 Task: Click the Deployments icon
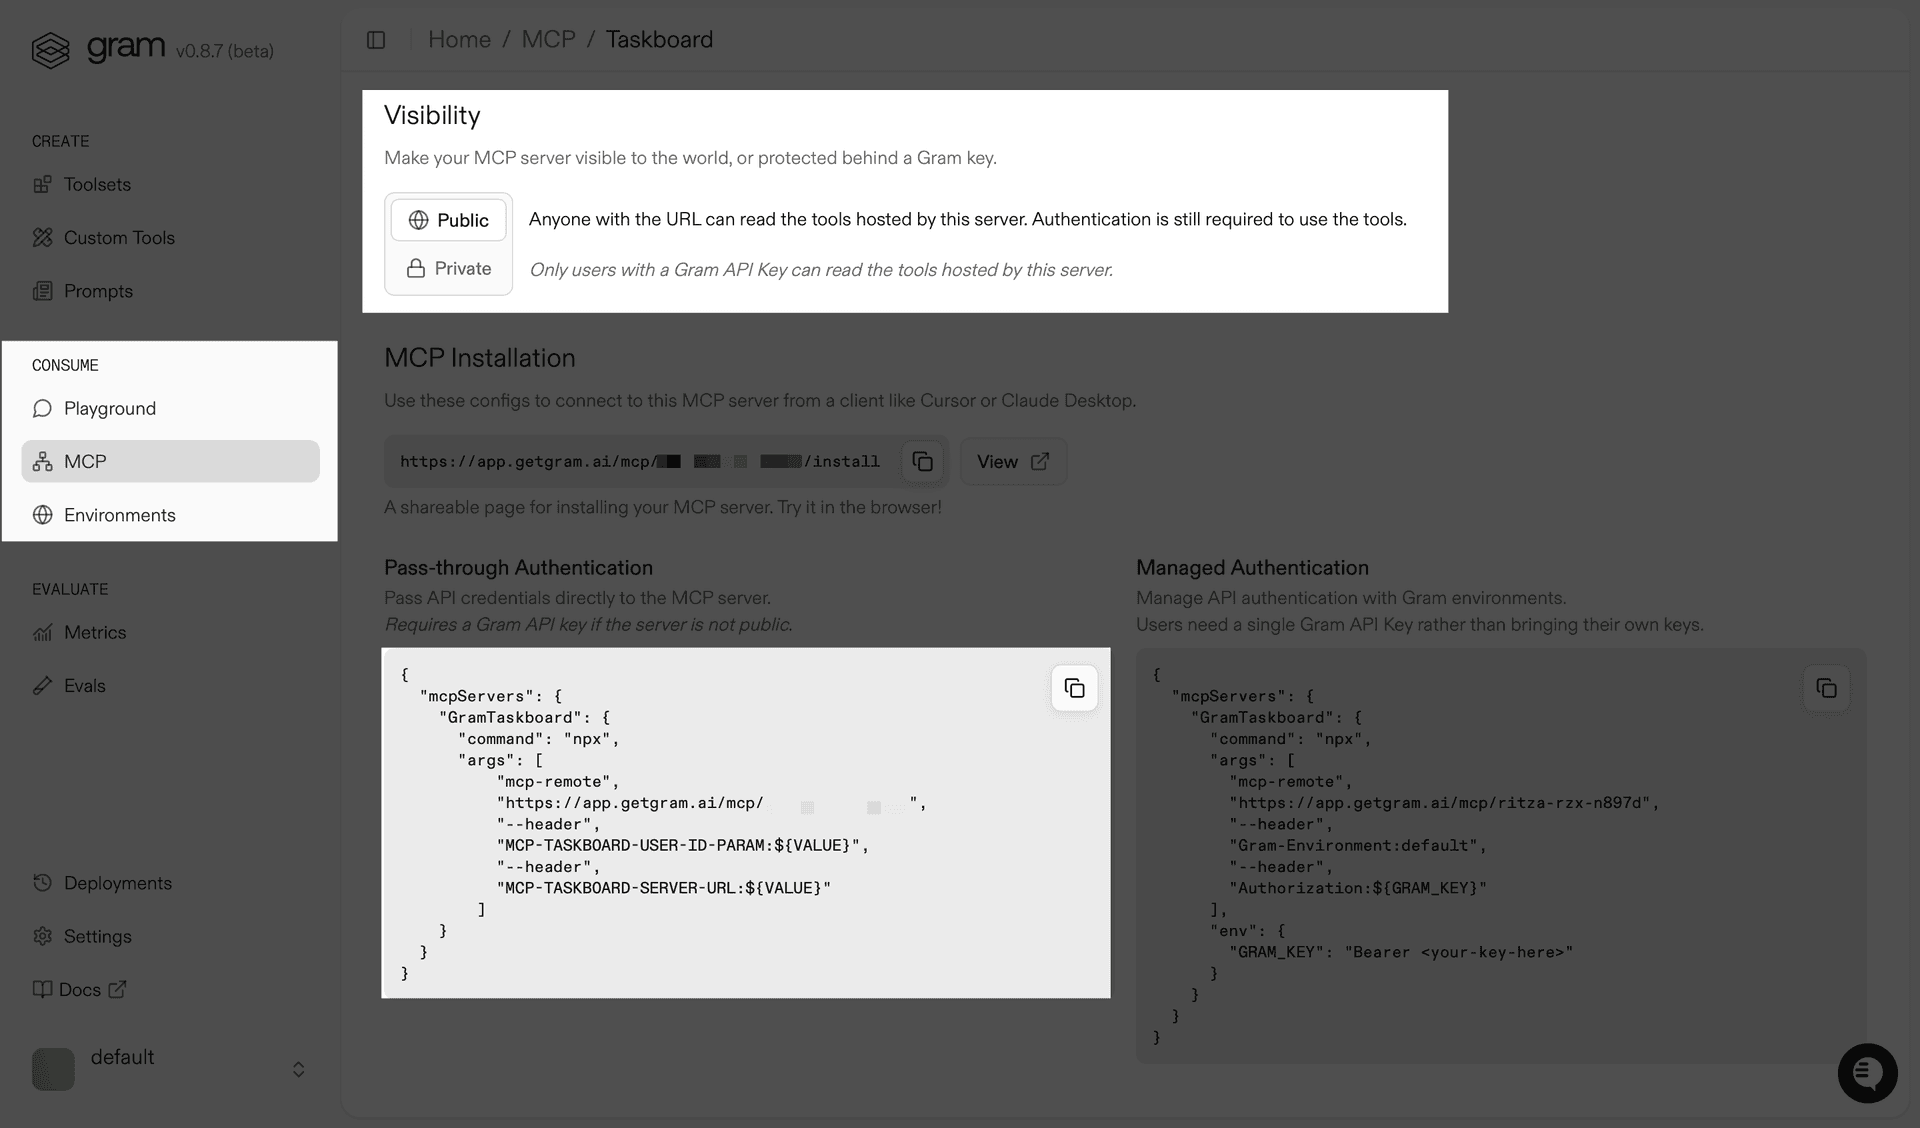click(42, 883)
